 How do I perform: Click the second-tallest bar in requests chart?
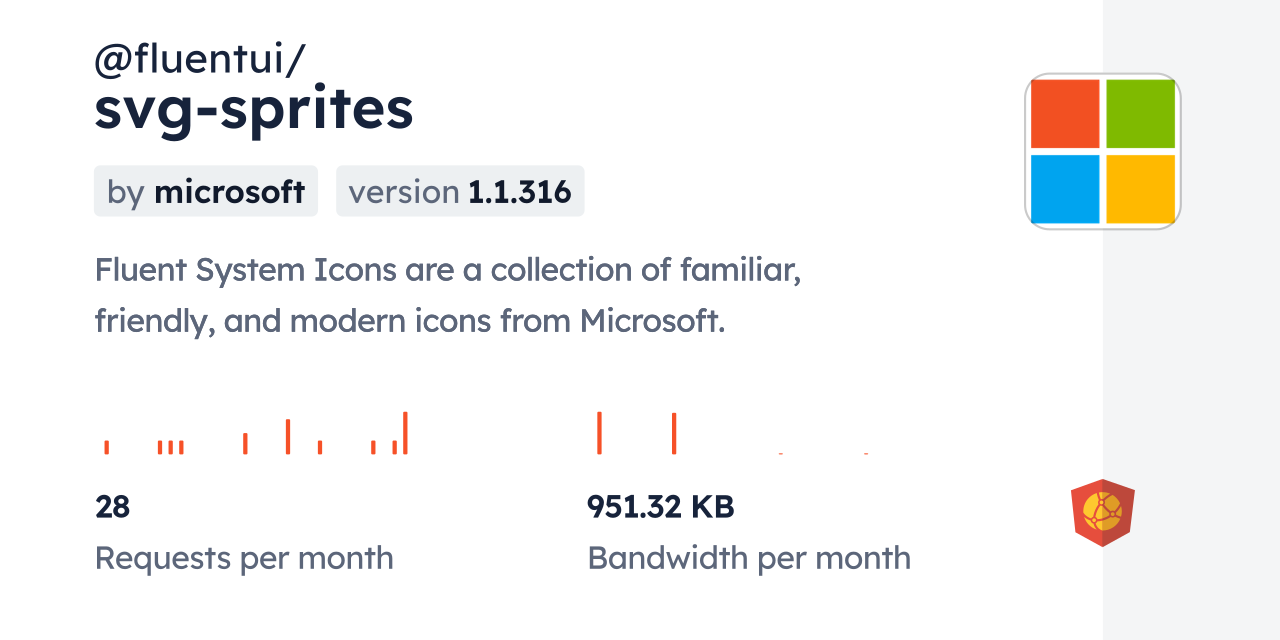tap(288, 437)
